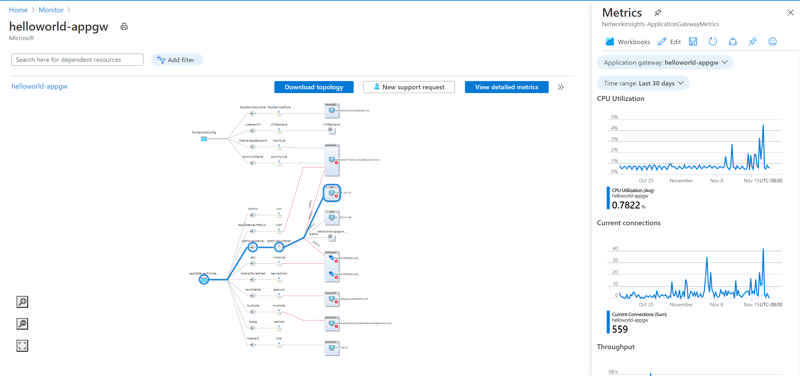800x376 pixels.
Task: Open New support request
Action: coord(409,87)
